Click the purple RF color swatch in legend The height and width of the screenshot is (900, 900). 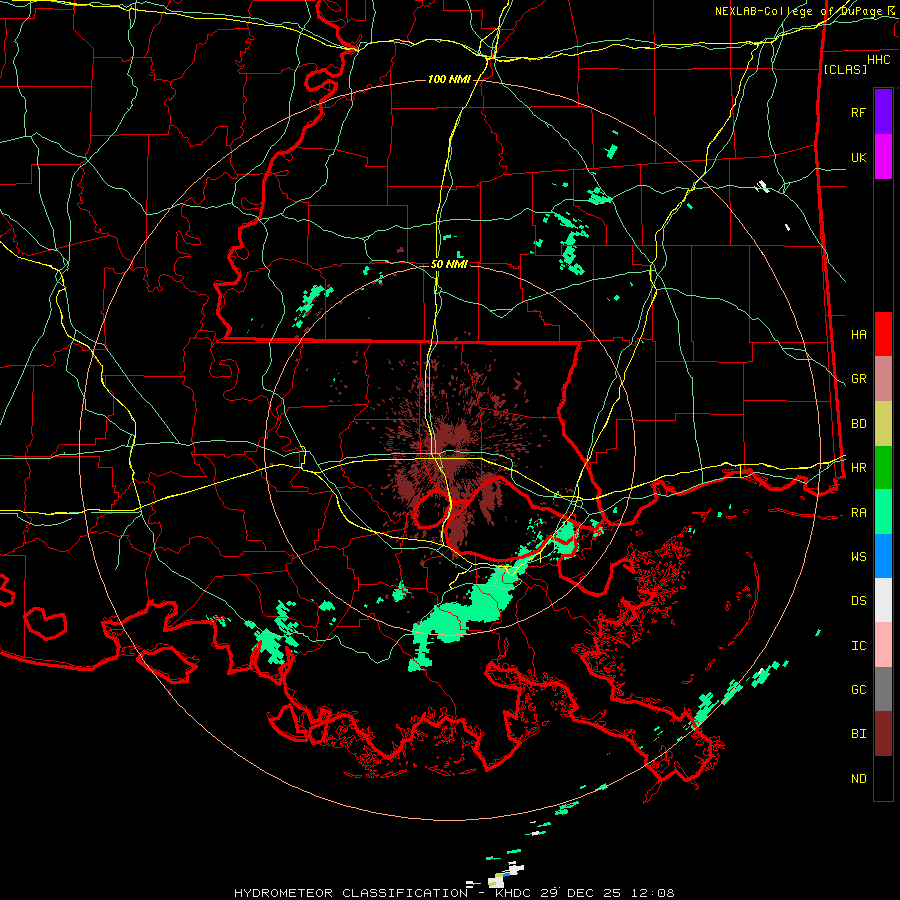pyautogui.click(x=883, y=112)
